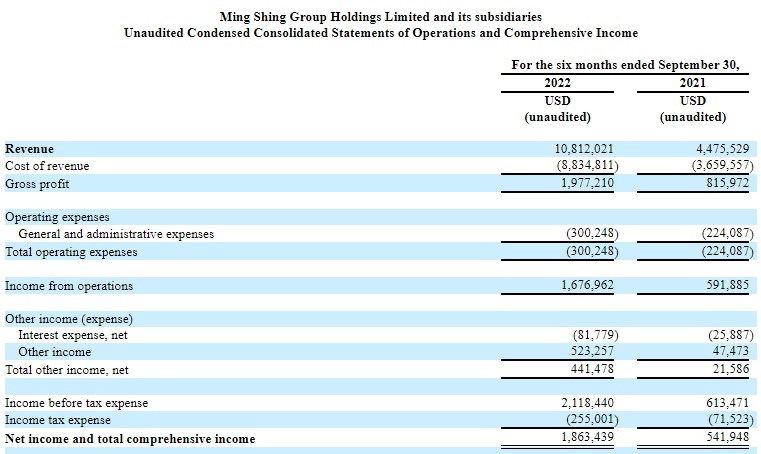Select net income value 1,863,439
The image size is (761, 454).
pos(587,437)
